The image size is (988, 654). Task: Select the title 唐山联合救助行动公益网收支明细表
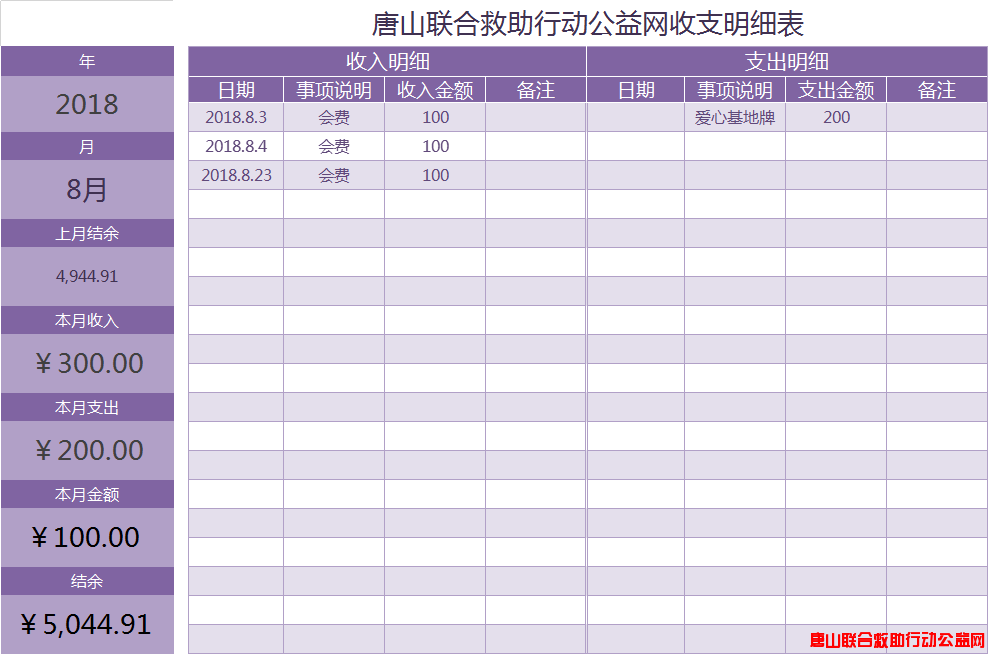click(587, 24)
